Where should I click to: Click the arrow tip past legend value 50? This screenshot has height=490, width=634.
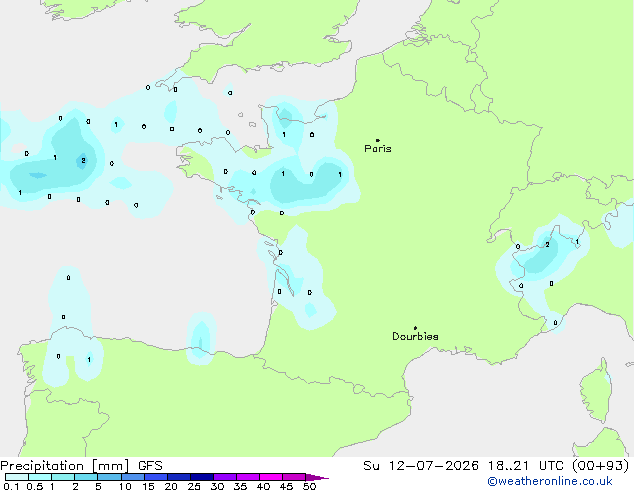coord(317,477)
